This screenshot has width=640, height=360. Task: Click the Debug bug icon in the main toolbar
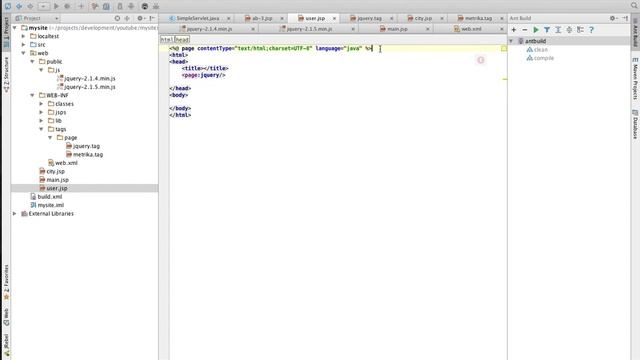[67, 6]
